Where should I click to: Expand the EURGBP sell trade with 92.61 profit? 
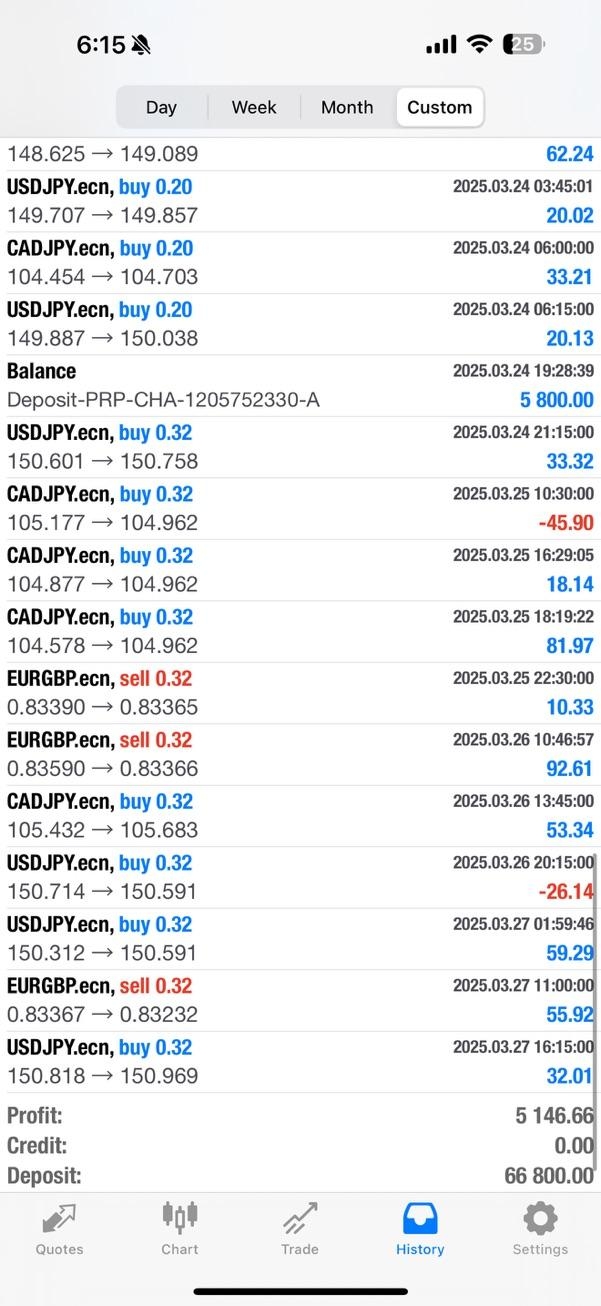[300, 755]
